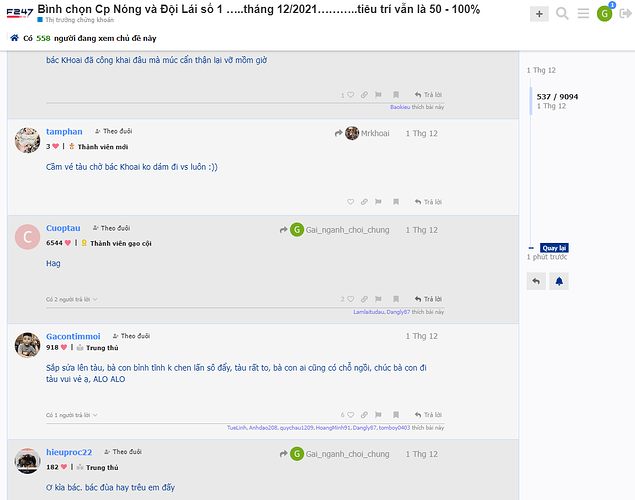The image size is (635, 500).
Task: Bookmark the top post with 1 like
Action: (x=396, y=95)
